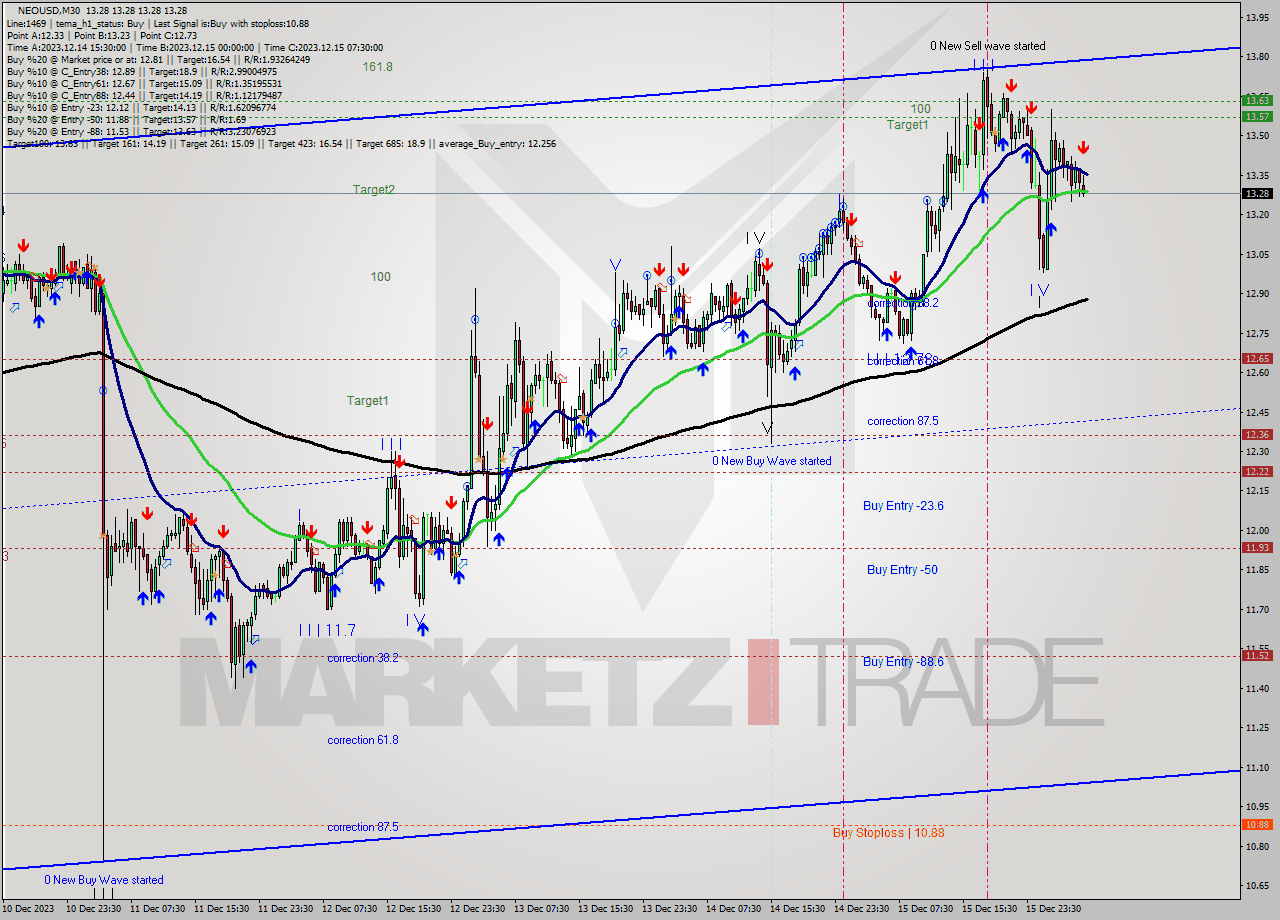The width and height of the screenshot is (1280, 920).
Task: Click the 'Line:1469 | tema_h1_status: Buy' info line
Action: 158,23
